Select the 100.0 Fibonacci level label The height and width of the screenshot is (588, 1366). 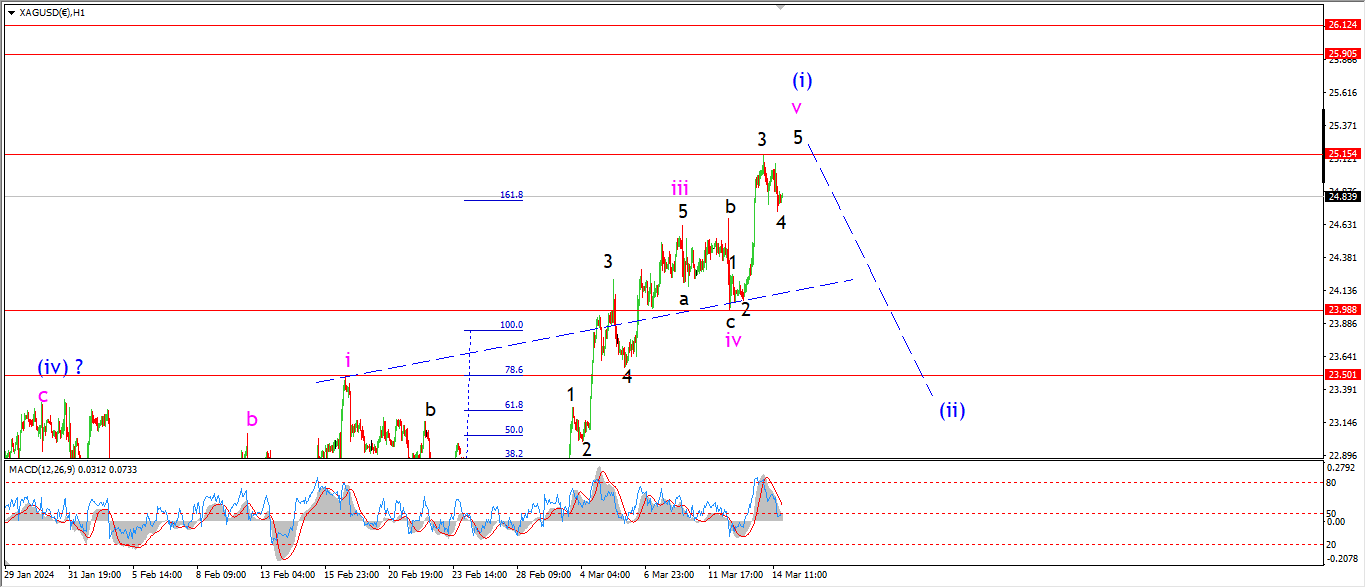coord(511,325)
